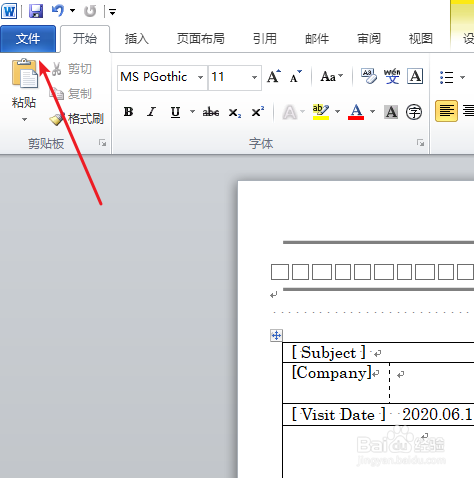Expand the undo history dropdown arrow
474x478 pixels.
[72, 11]
